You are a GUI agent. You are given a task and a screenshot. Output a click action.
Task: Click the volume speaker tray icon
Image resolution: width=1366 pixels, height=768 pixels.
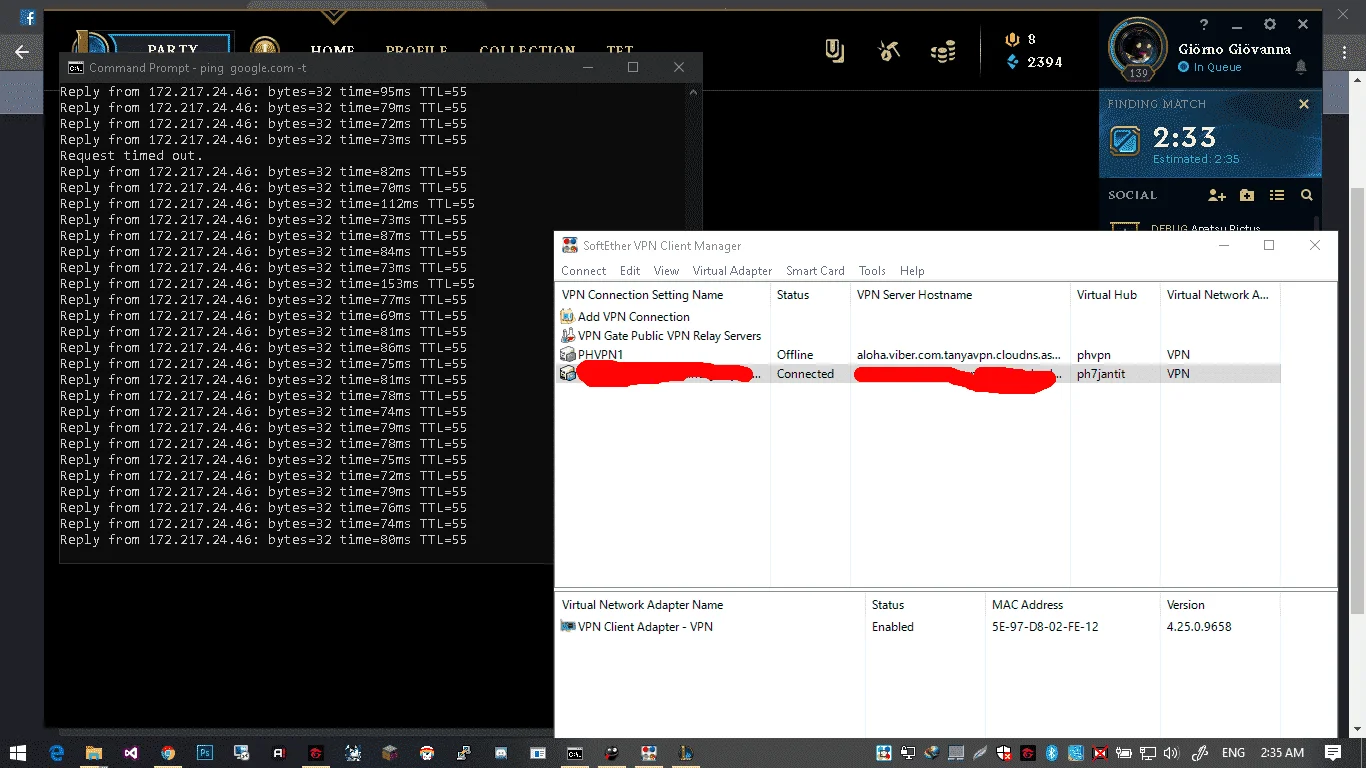1172,752
